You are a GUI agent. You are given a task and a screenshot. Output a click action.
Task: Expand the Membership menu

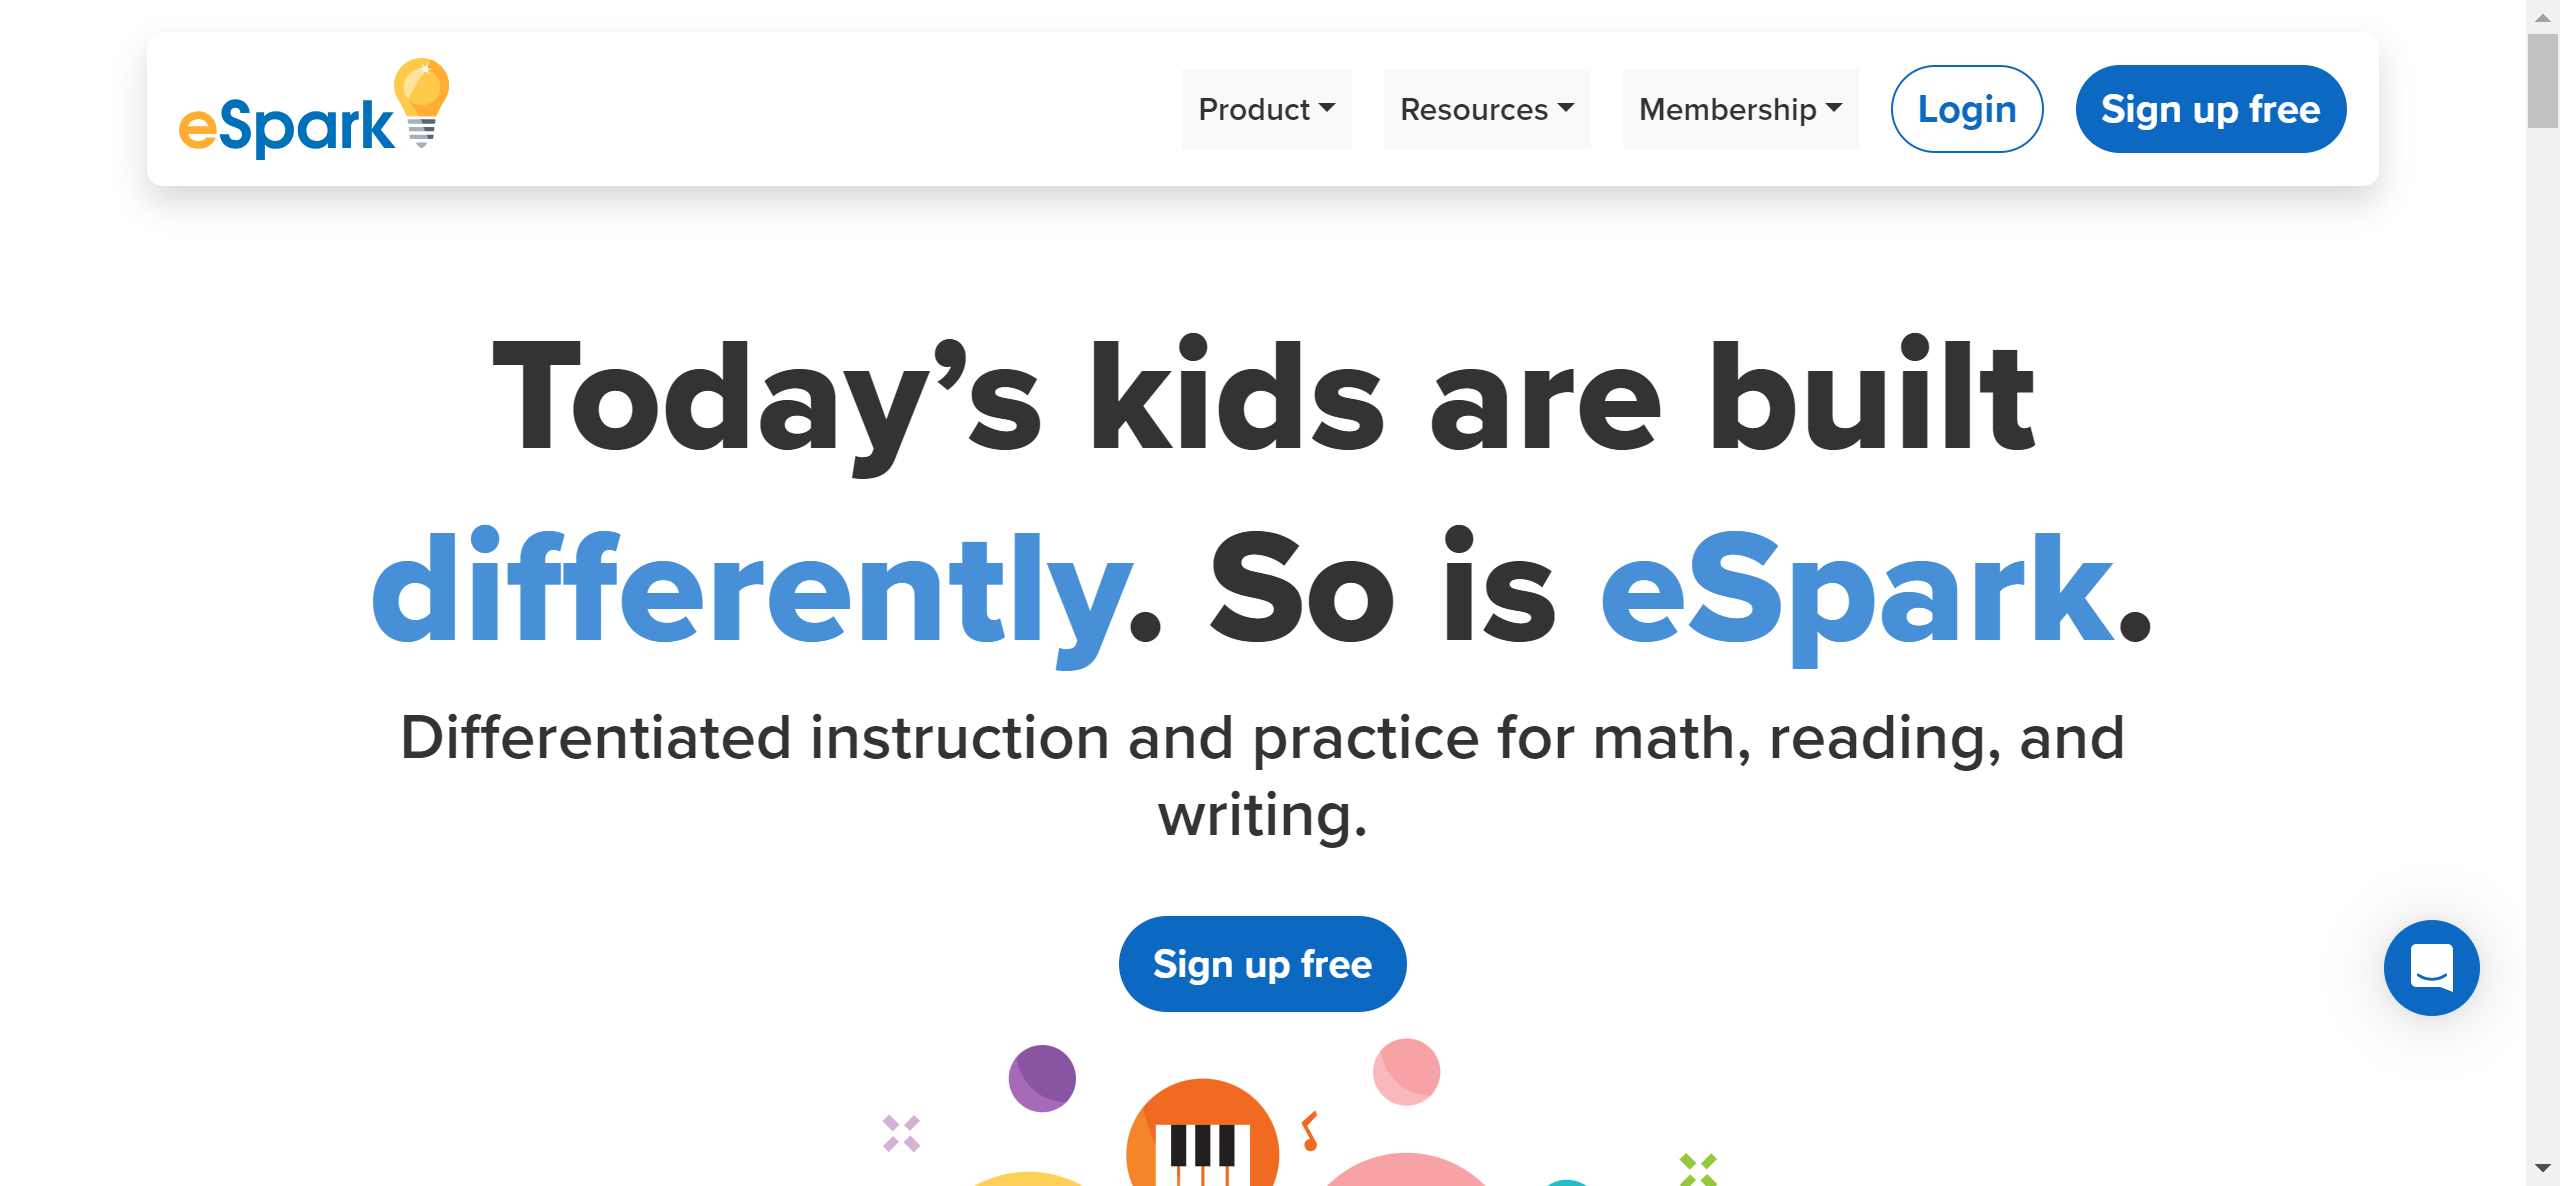1739,109
